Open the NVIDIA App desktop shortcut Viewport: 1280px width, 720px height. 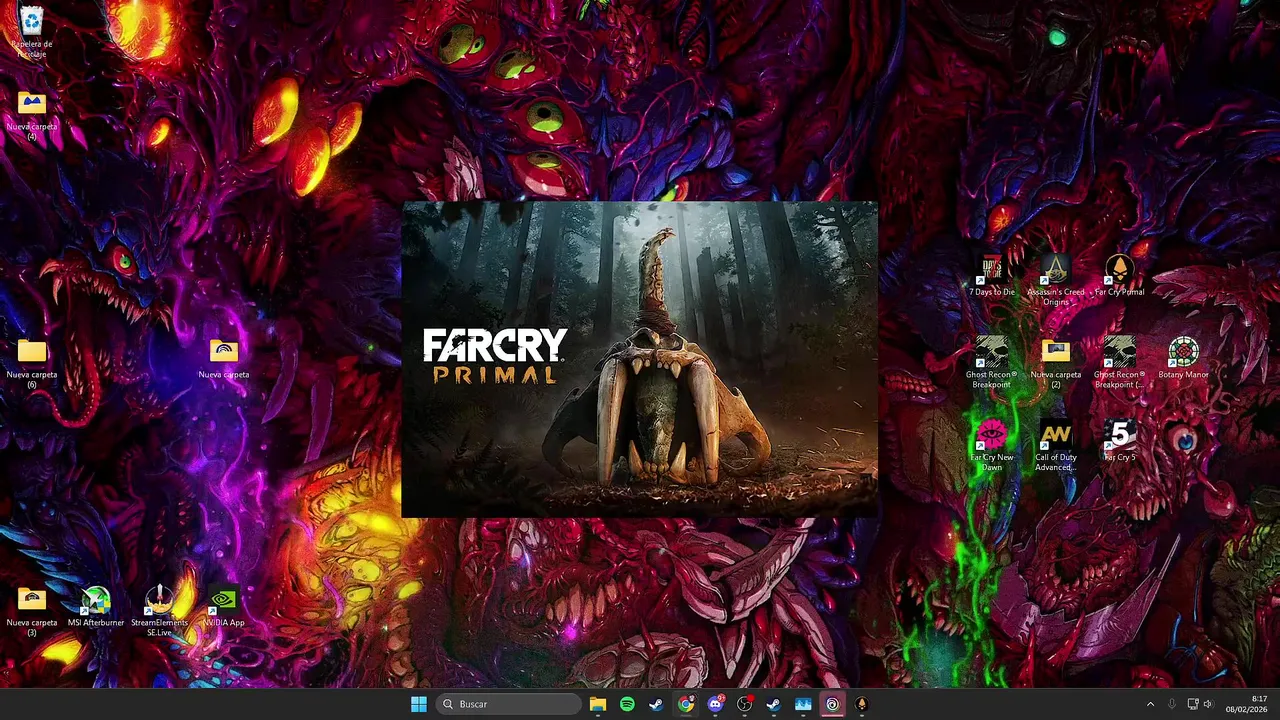tap(223, 607)
